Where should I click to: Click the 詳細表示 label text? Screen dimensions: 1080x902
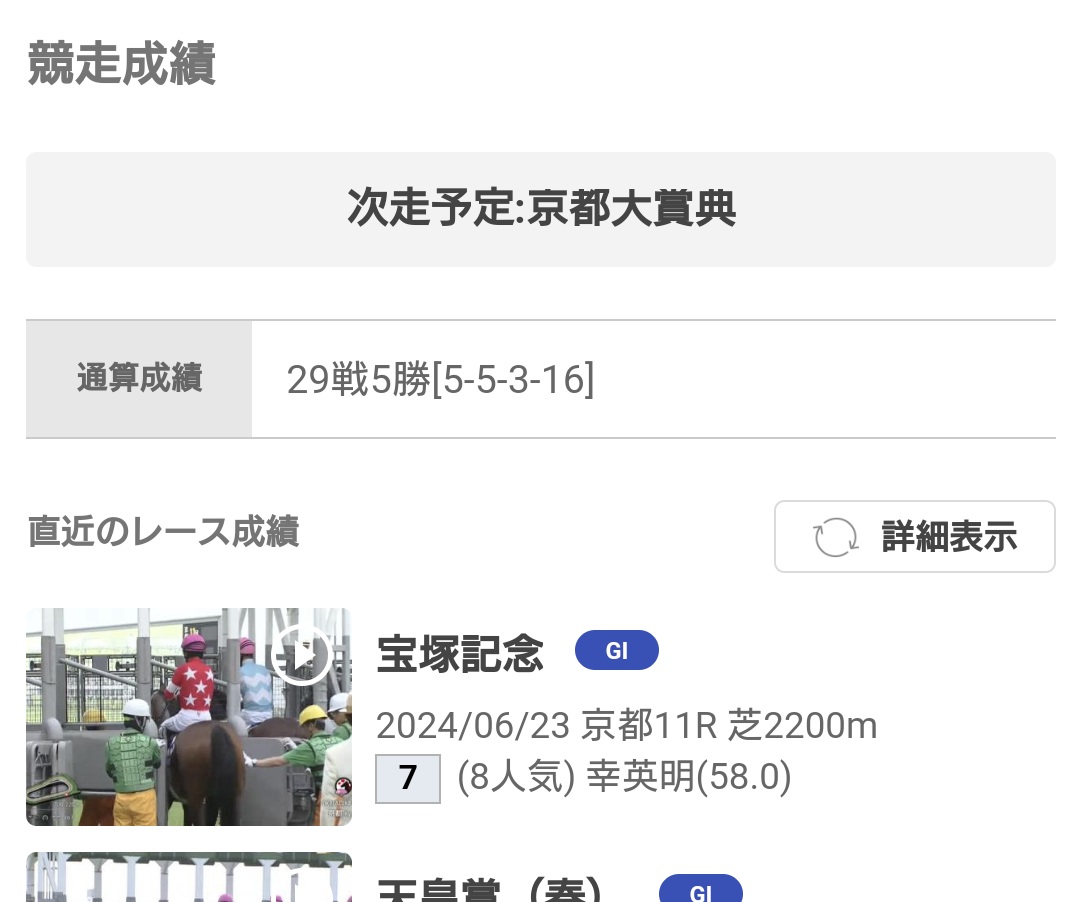(x=949, y=537)
